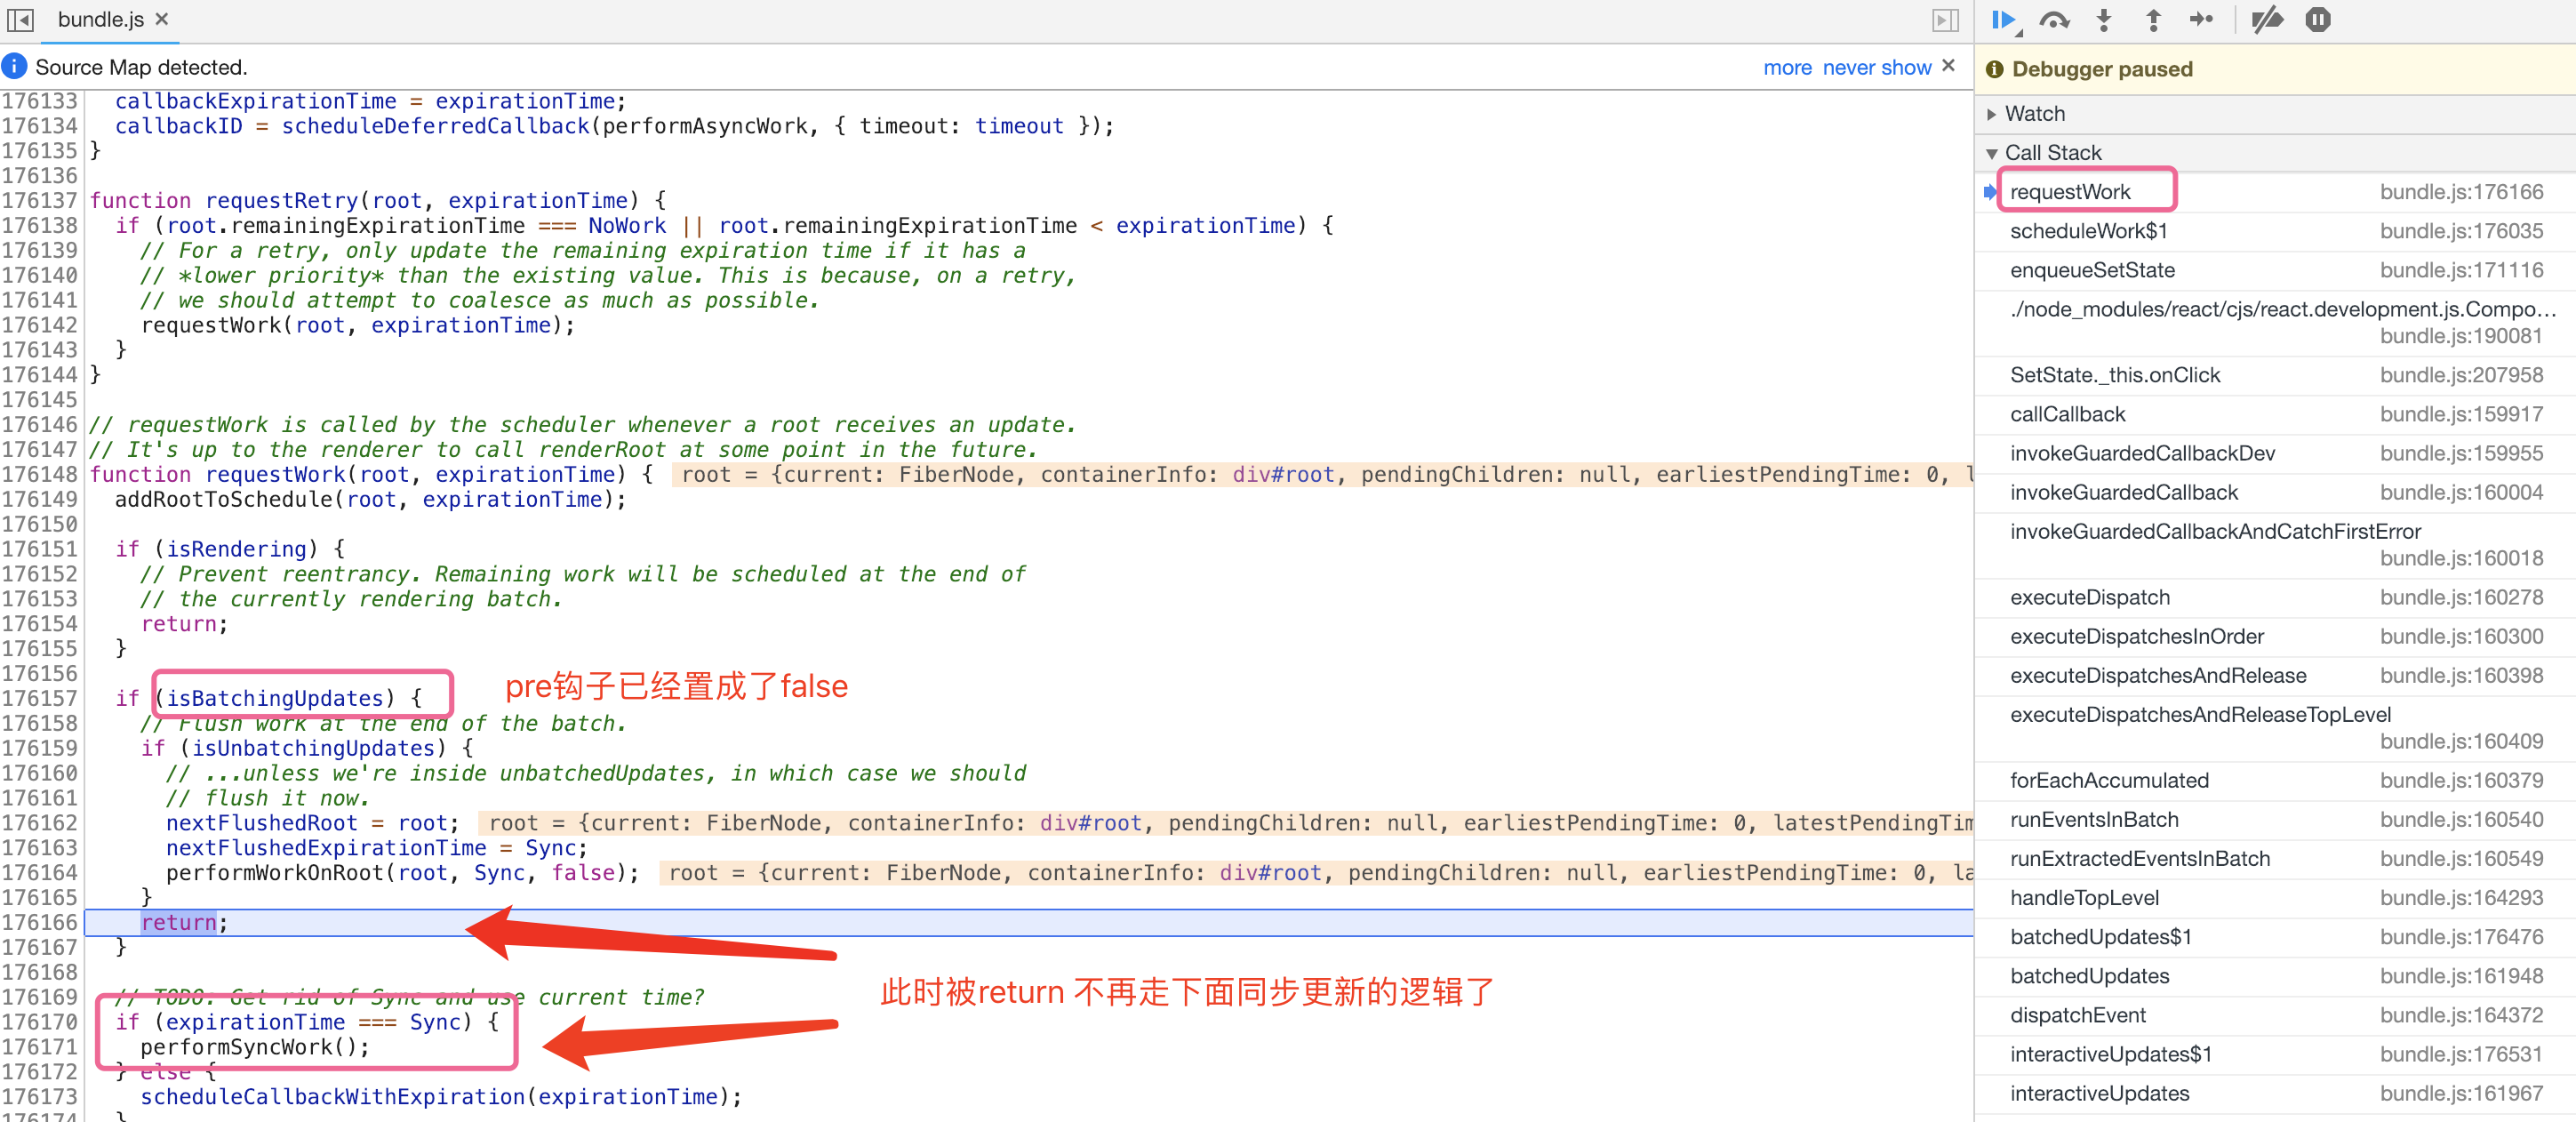Click line number 176164 gutter
2576x1122 pixels.
point(40,872)
